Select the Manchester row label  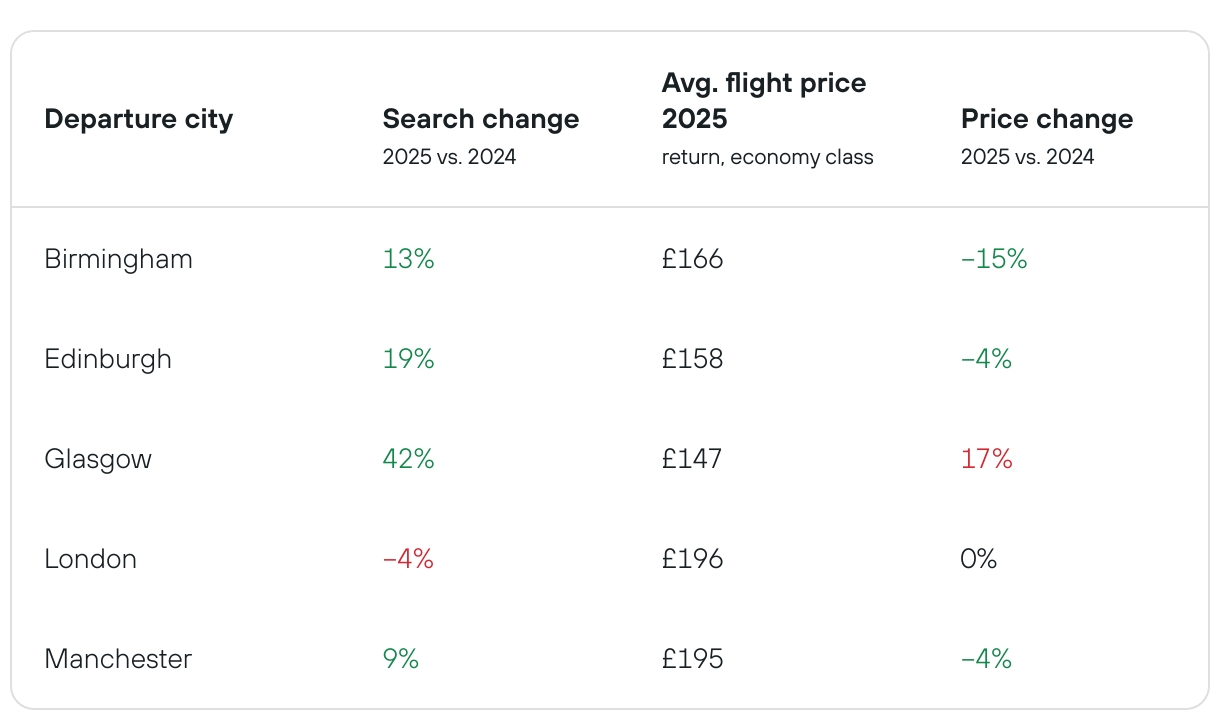click(118, 659)
